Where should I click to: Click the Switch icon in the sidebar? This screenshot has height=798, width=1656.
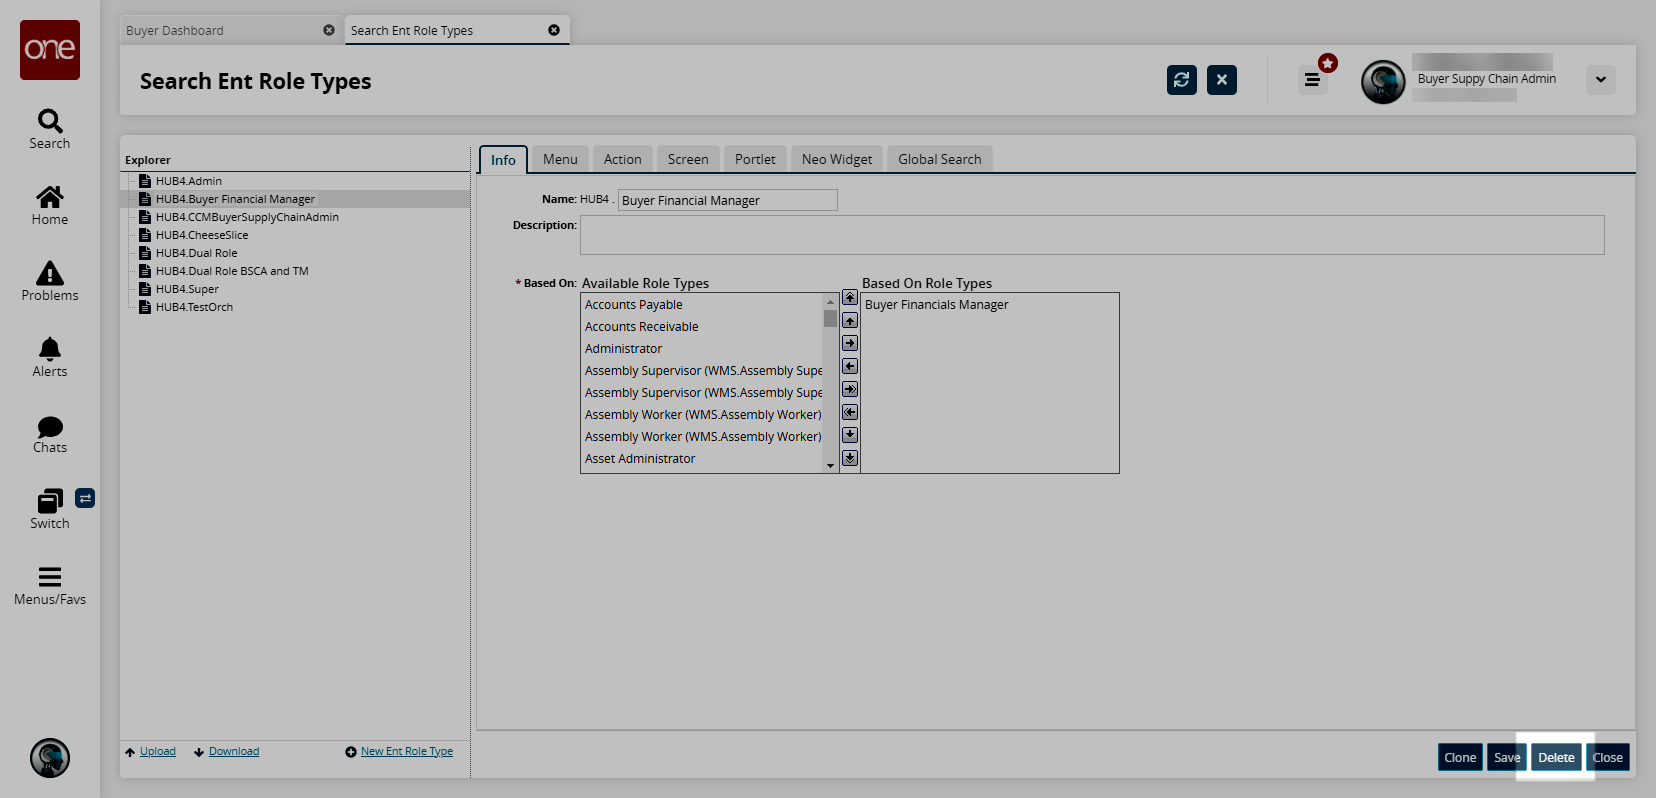[x=50, y=508]
